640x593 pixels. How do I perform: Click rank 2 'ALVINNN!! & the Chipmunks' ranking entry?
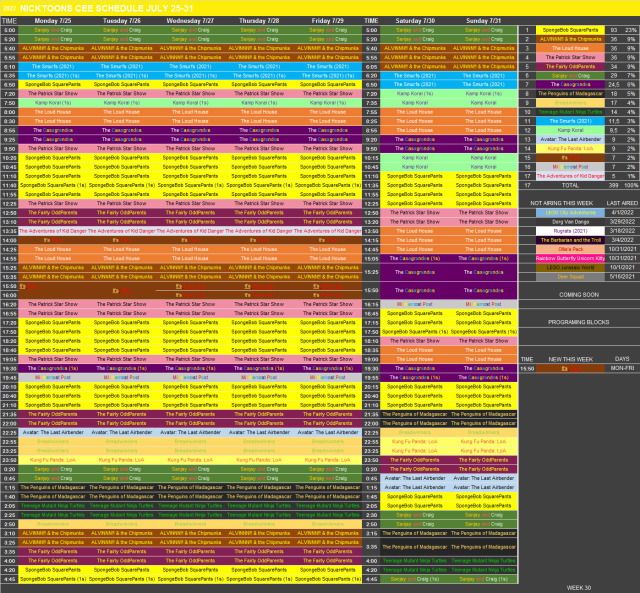[x=570, y=39]
